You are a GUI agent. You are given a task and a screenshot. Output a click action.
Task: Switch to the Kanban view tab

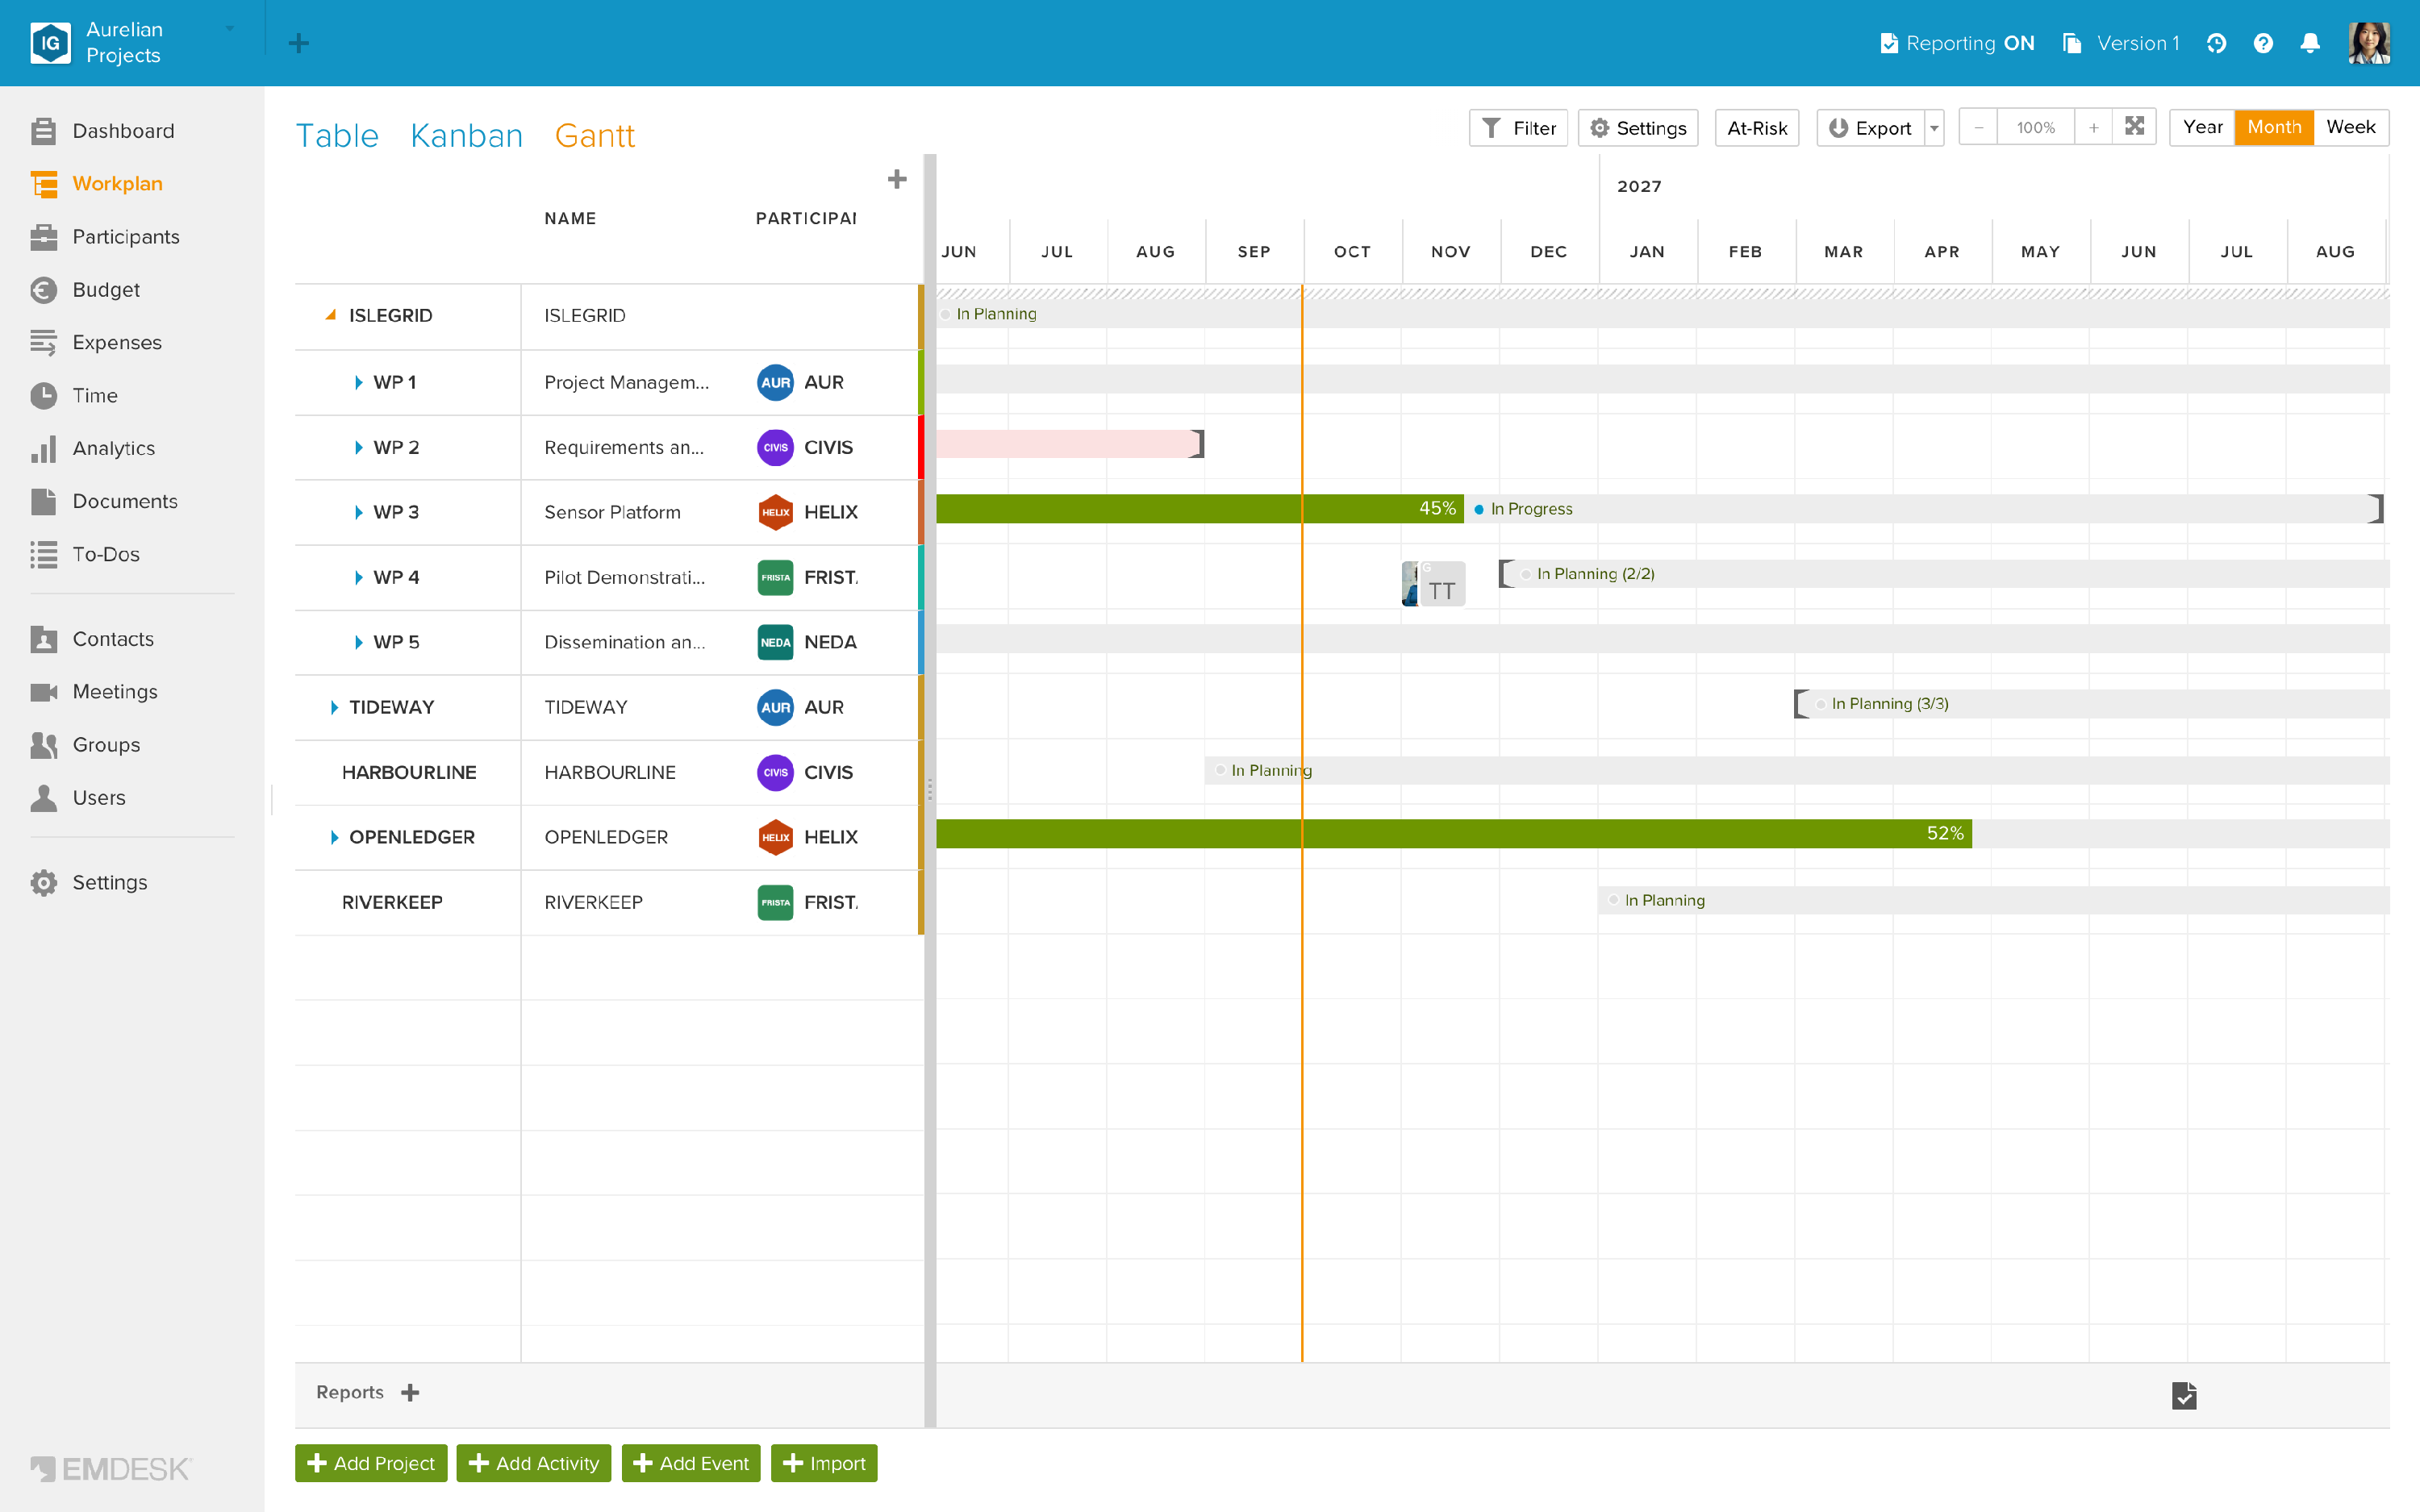467,136
